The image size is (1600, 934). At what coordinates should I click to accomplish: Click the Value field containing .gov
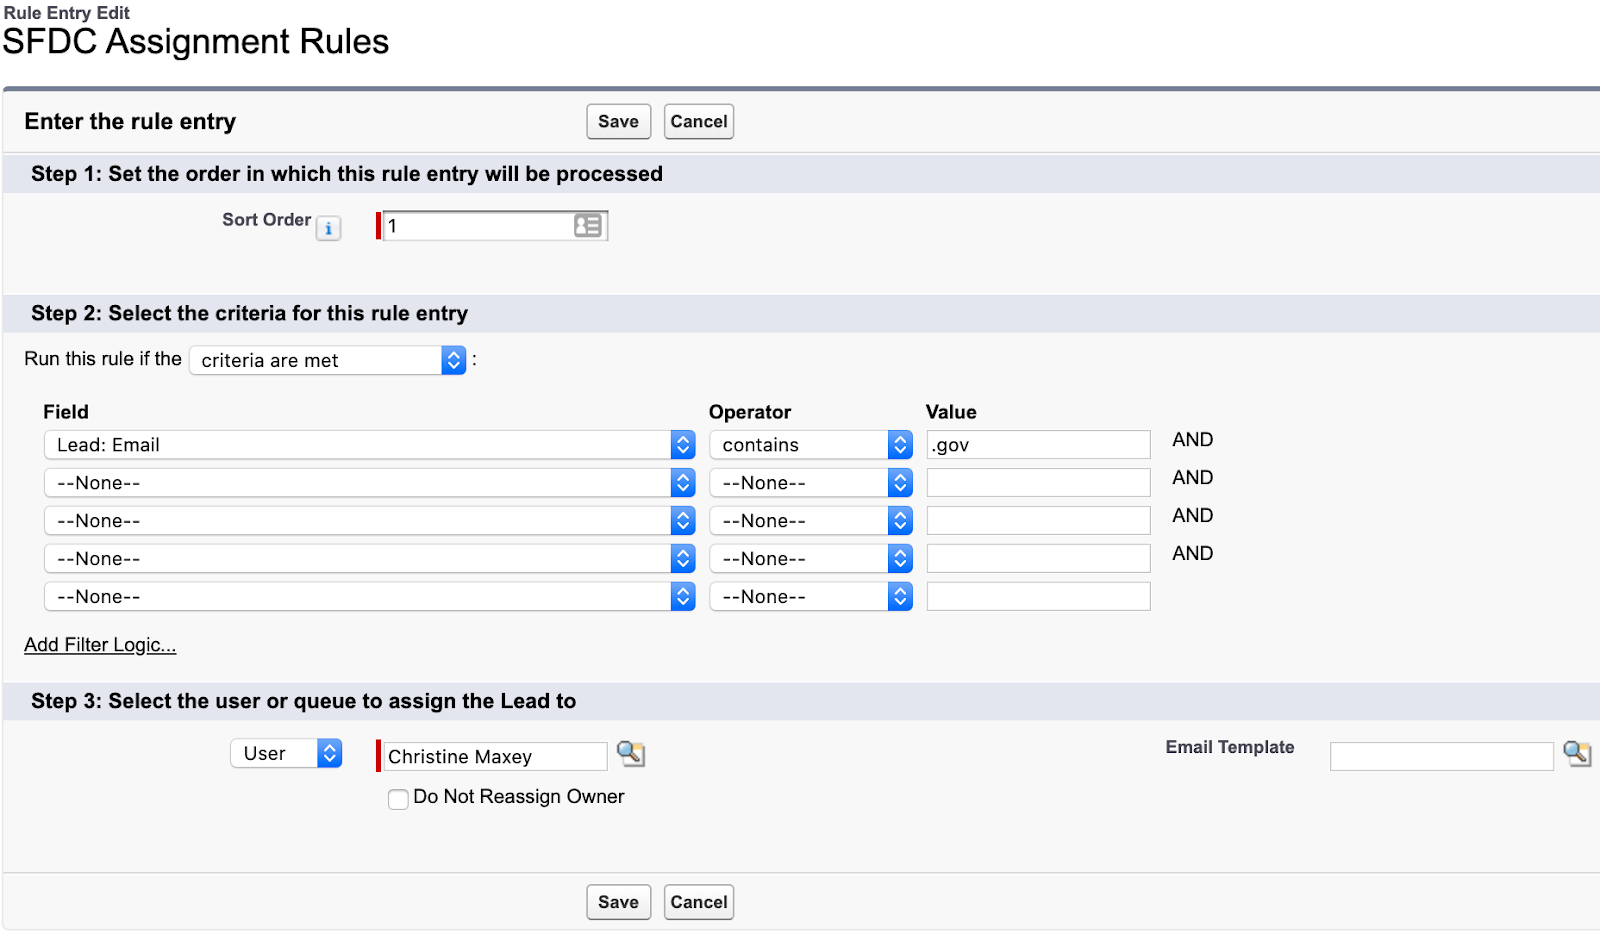tap(1038, 445)
